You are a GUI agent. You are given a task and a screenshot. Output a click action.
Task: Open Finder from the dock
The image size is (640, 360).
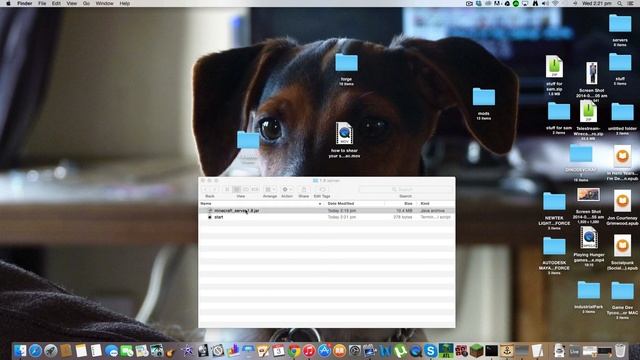pyautogui.click(x=20, y=350)
